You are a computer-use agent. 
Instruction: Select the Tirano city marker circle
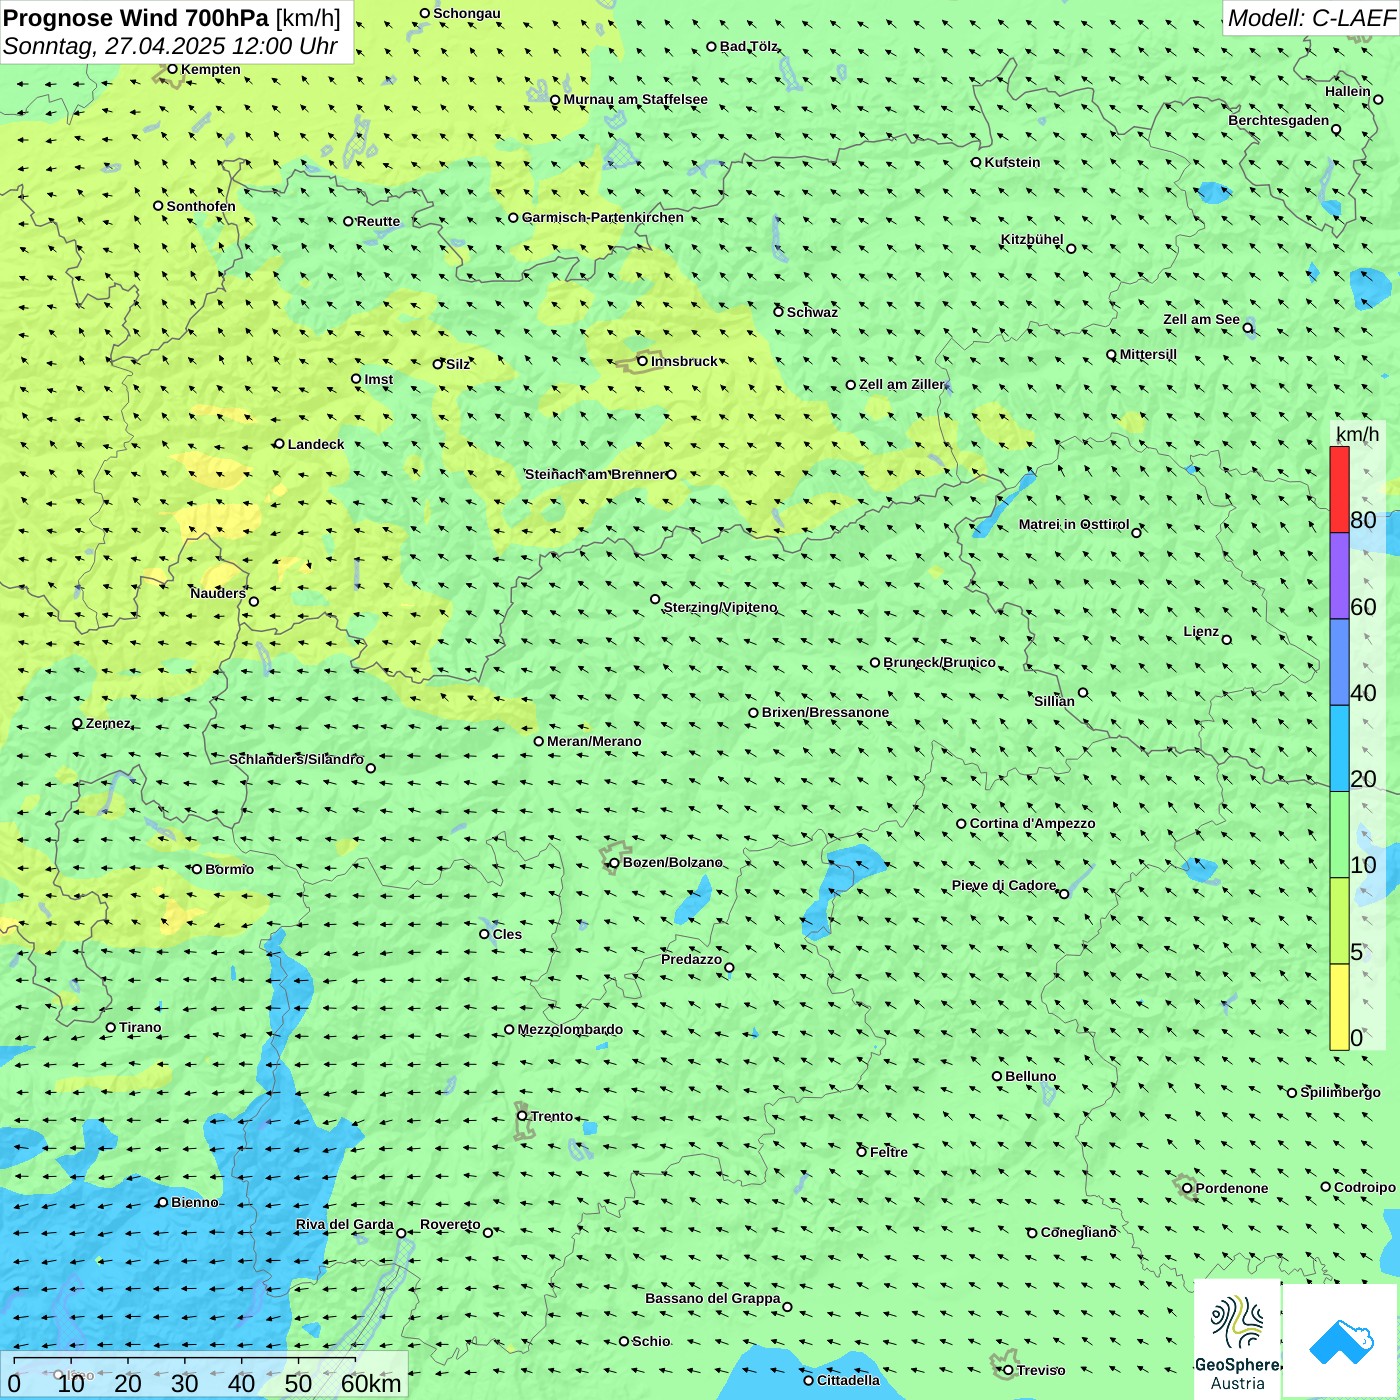(111, 1027)
